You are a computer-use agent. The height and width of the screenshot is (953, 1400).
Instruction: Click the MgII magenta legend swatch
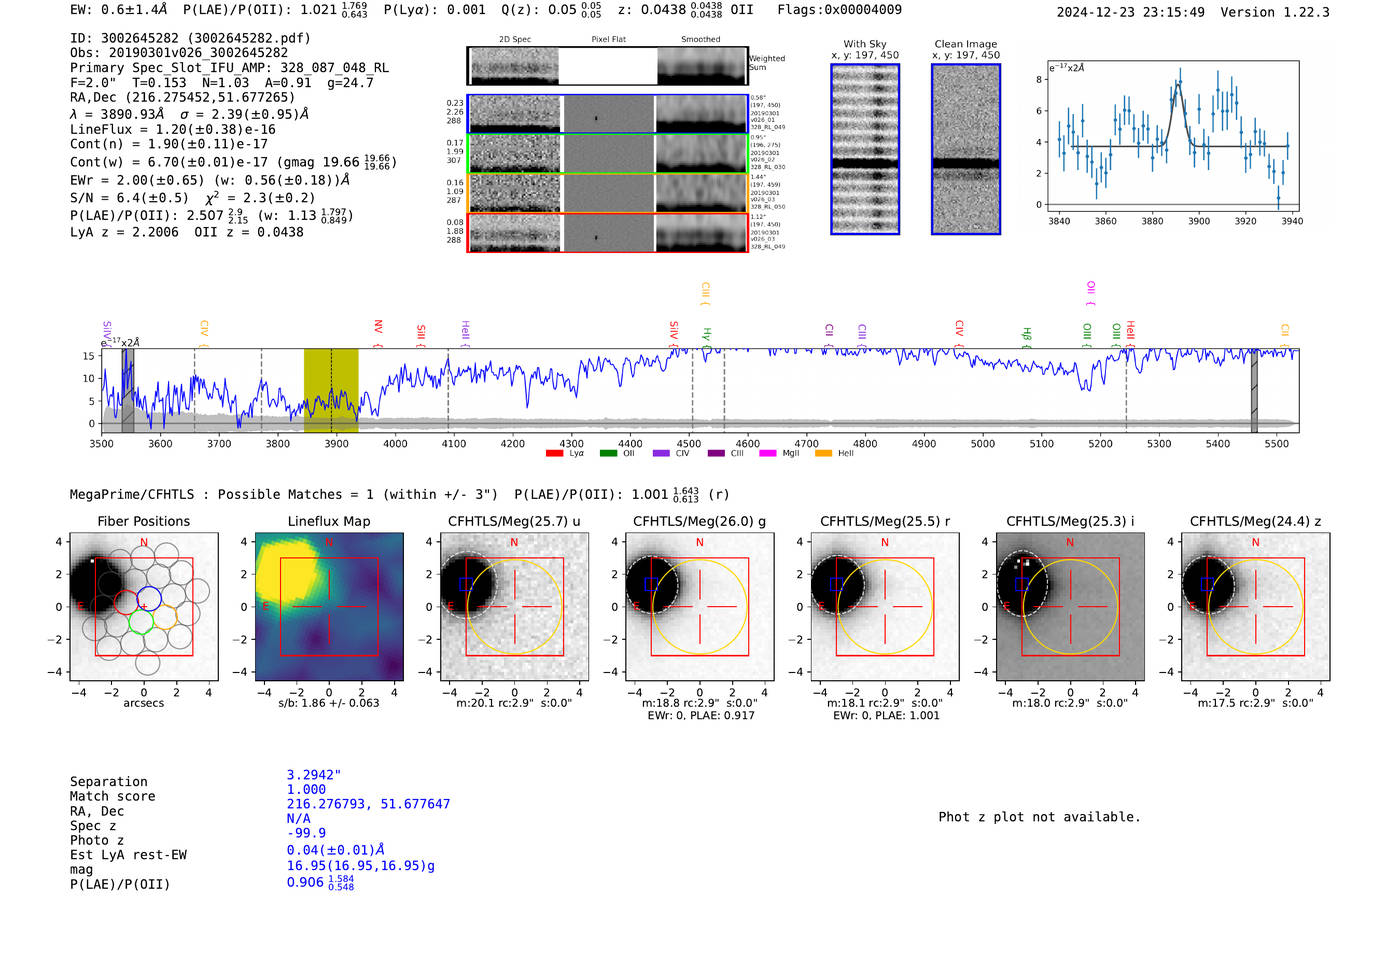[x=768, y=454]
